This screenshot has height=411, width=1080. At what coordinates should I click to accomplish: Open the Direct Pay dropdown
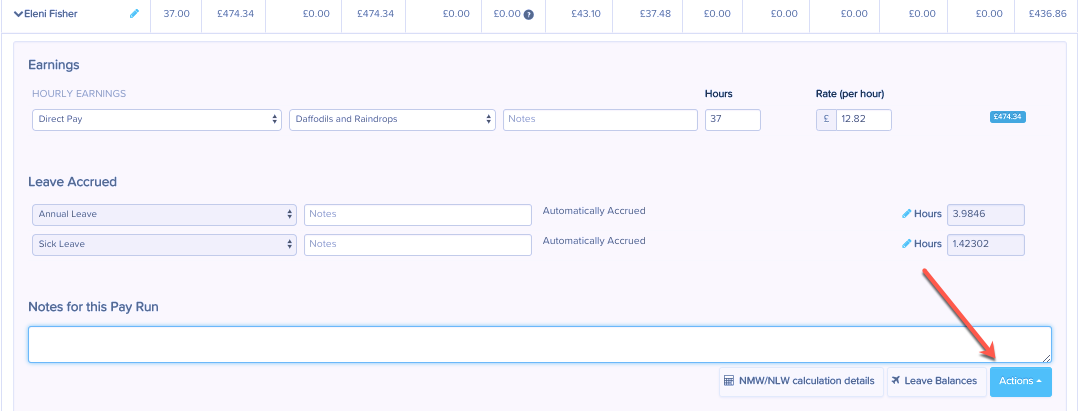click(157, 119)
